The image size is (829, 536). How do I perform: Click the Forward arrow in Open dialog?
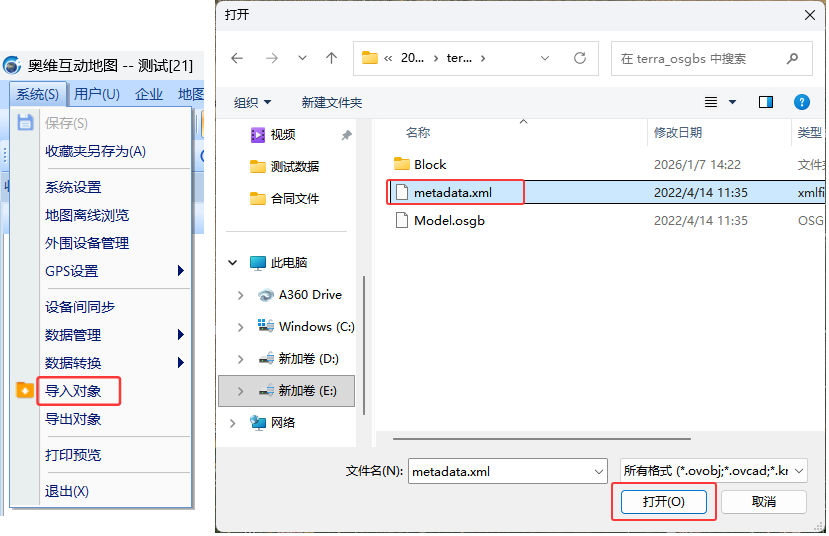[x=272, y=58]
